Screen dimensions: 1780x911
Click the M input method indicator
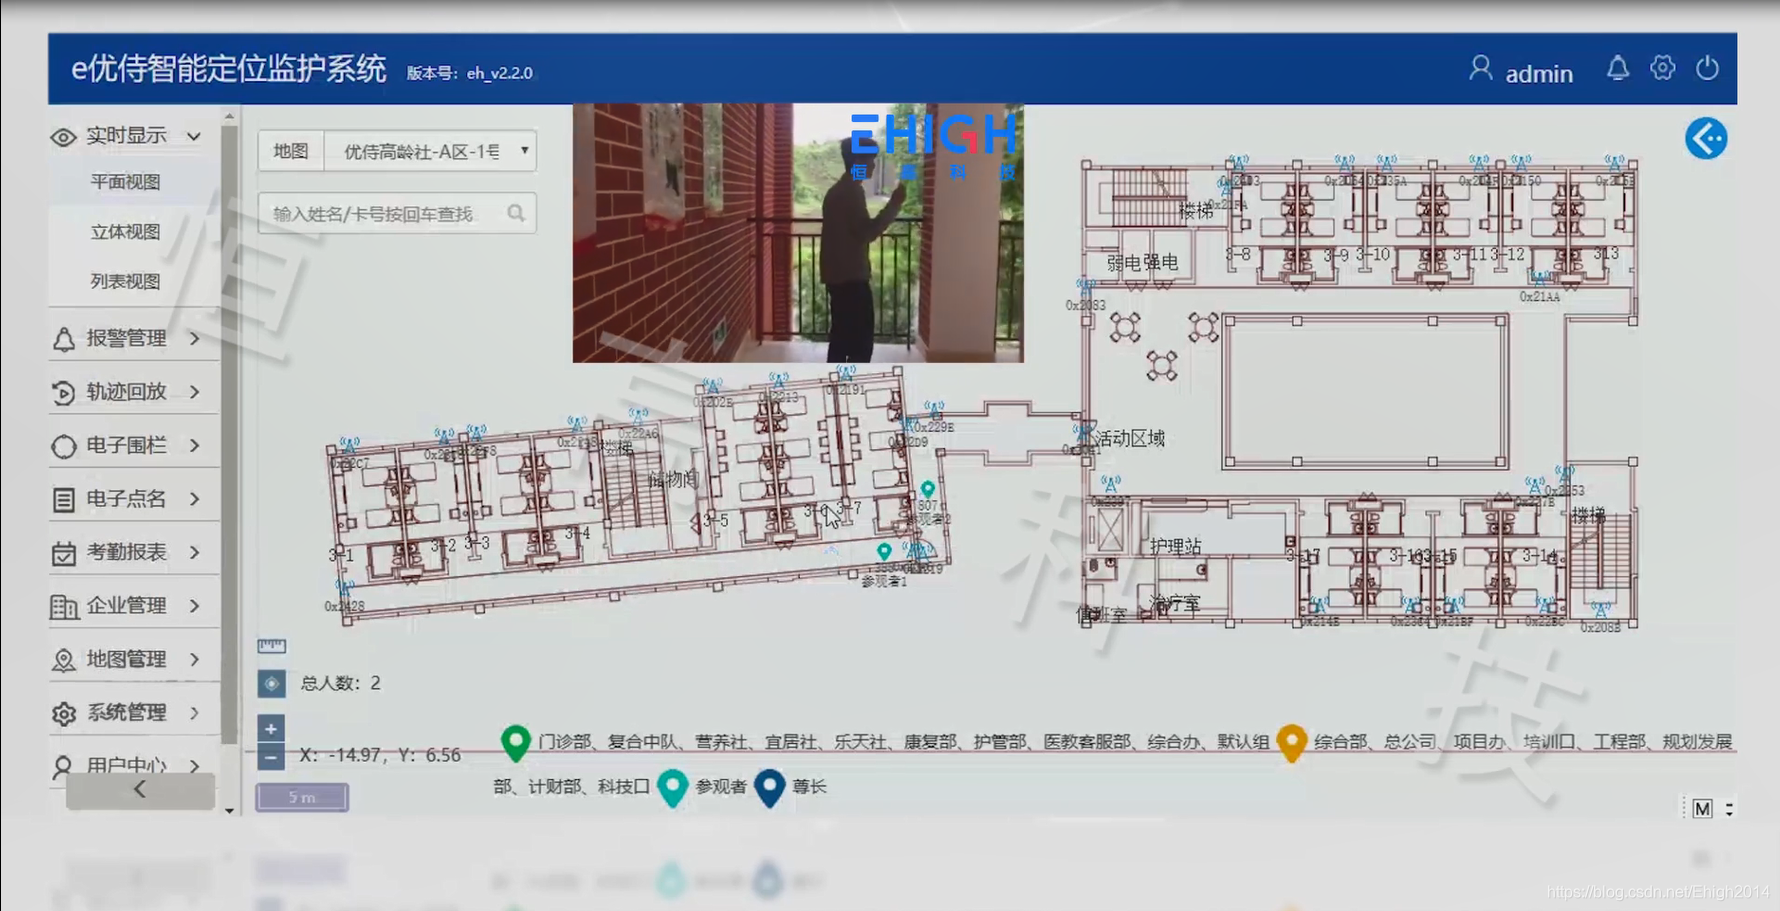[x=1702, y=808]
